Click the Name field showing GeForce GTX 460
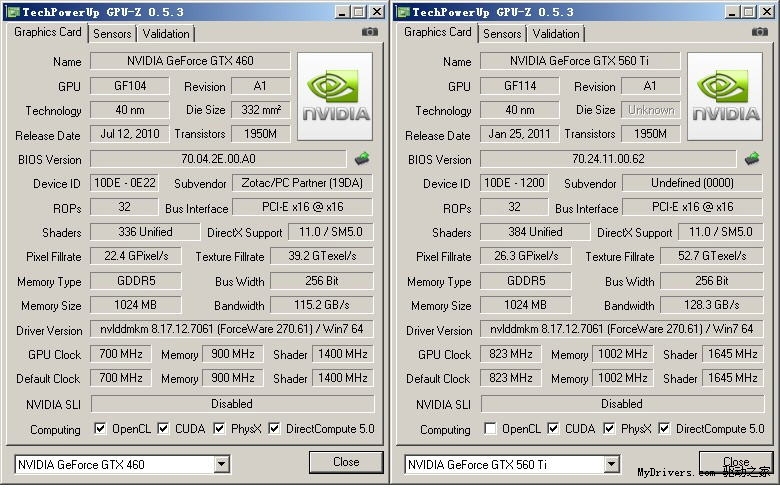780x488 pixels. coord(190,61)
